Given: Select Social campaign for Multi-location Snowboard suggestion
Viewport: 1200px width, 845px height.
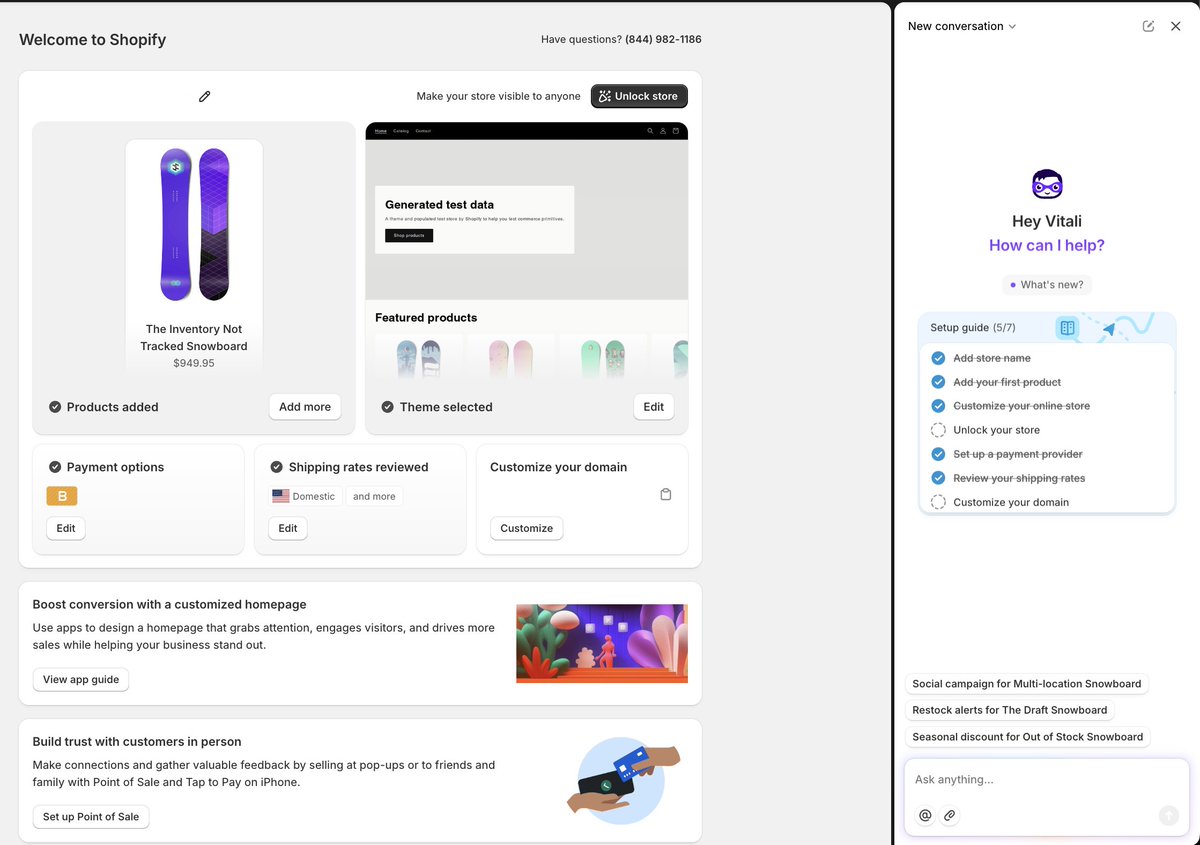Looking at the screenshot, I should [x=1027, y=684].
